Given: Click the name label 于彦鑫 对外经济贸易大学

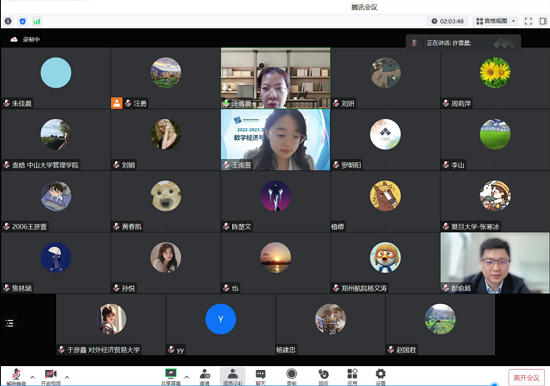Looking at the screenshot, I should (x=103, y=350).
